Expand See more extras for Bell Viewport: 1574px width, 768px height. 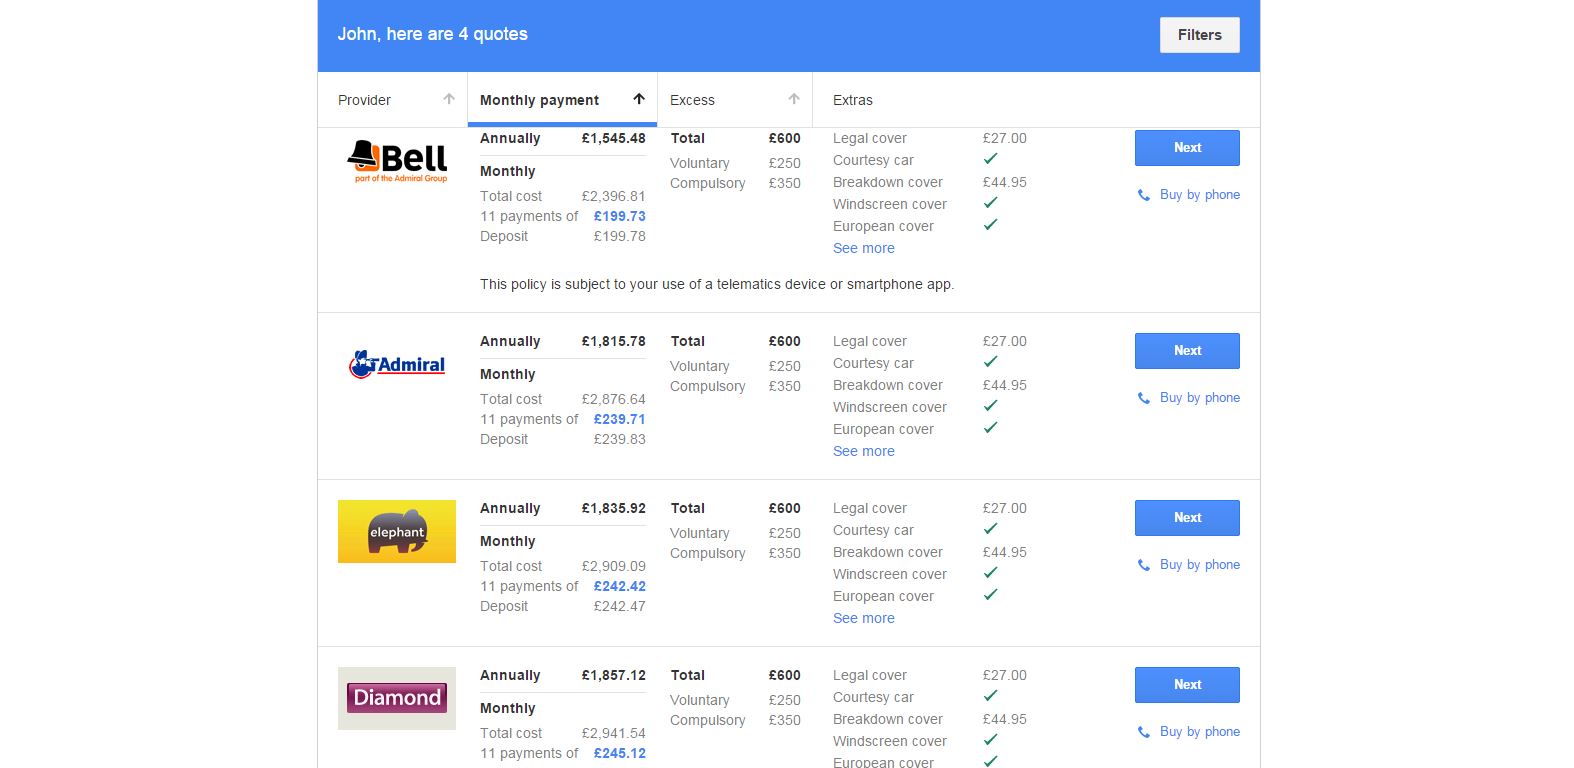tap(864, 248)
